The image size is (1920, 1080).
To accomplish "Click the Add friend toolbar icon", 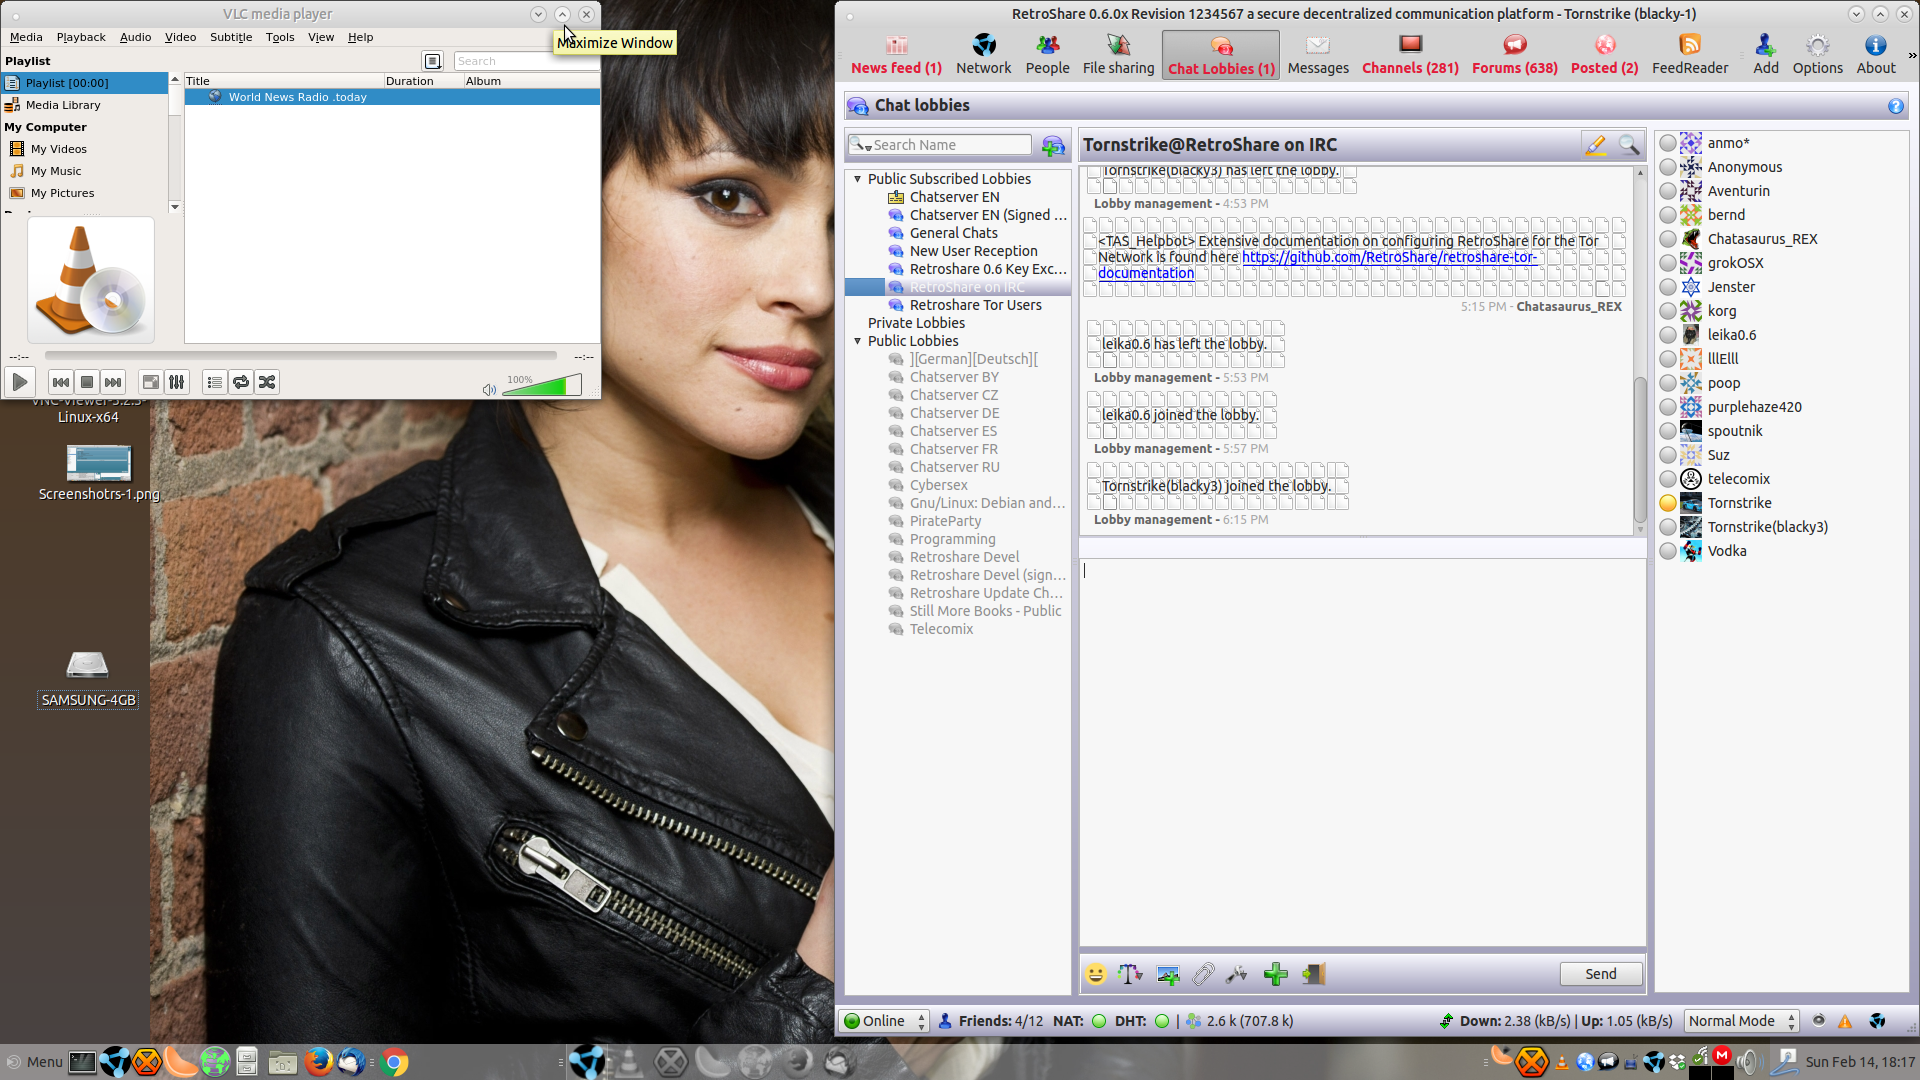I will click(1765, 55).
